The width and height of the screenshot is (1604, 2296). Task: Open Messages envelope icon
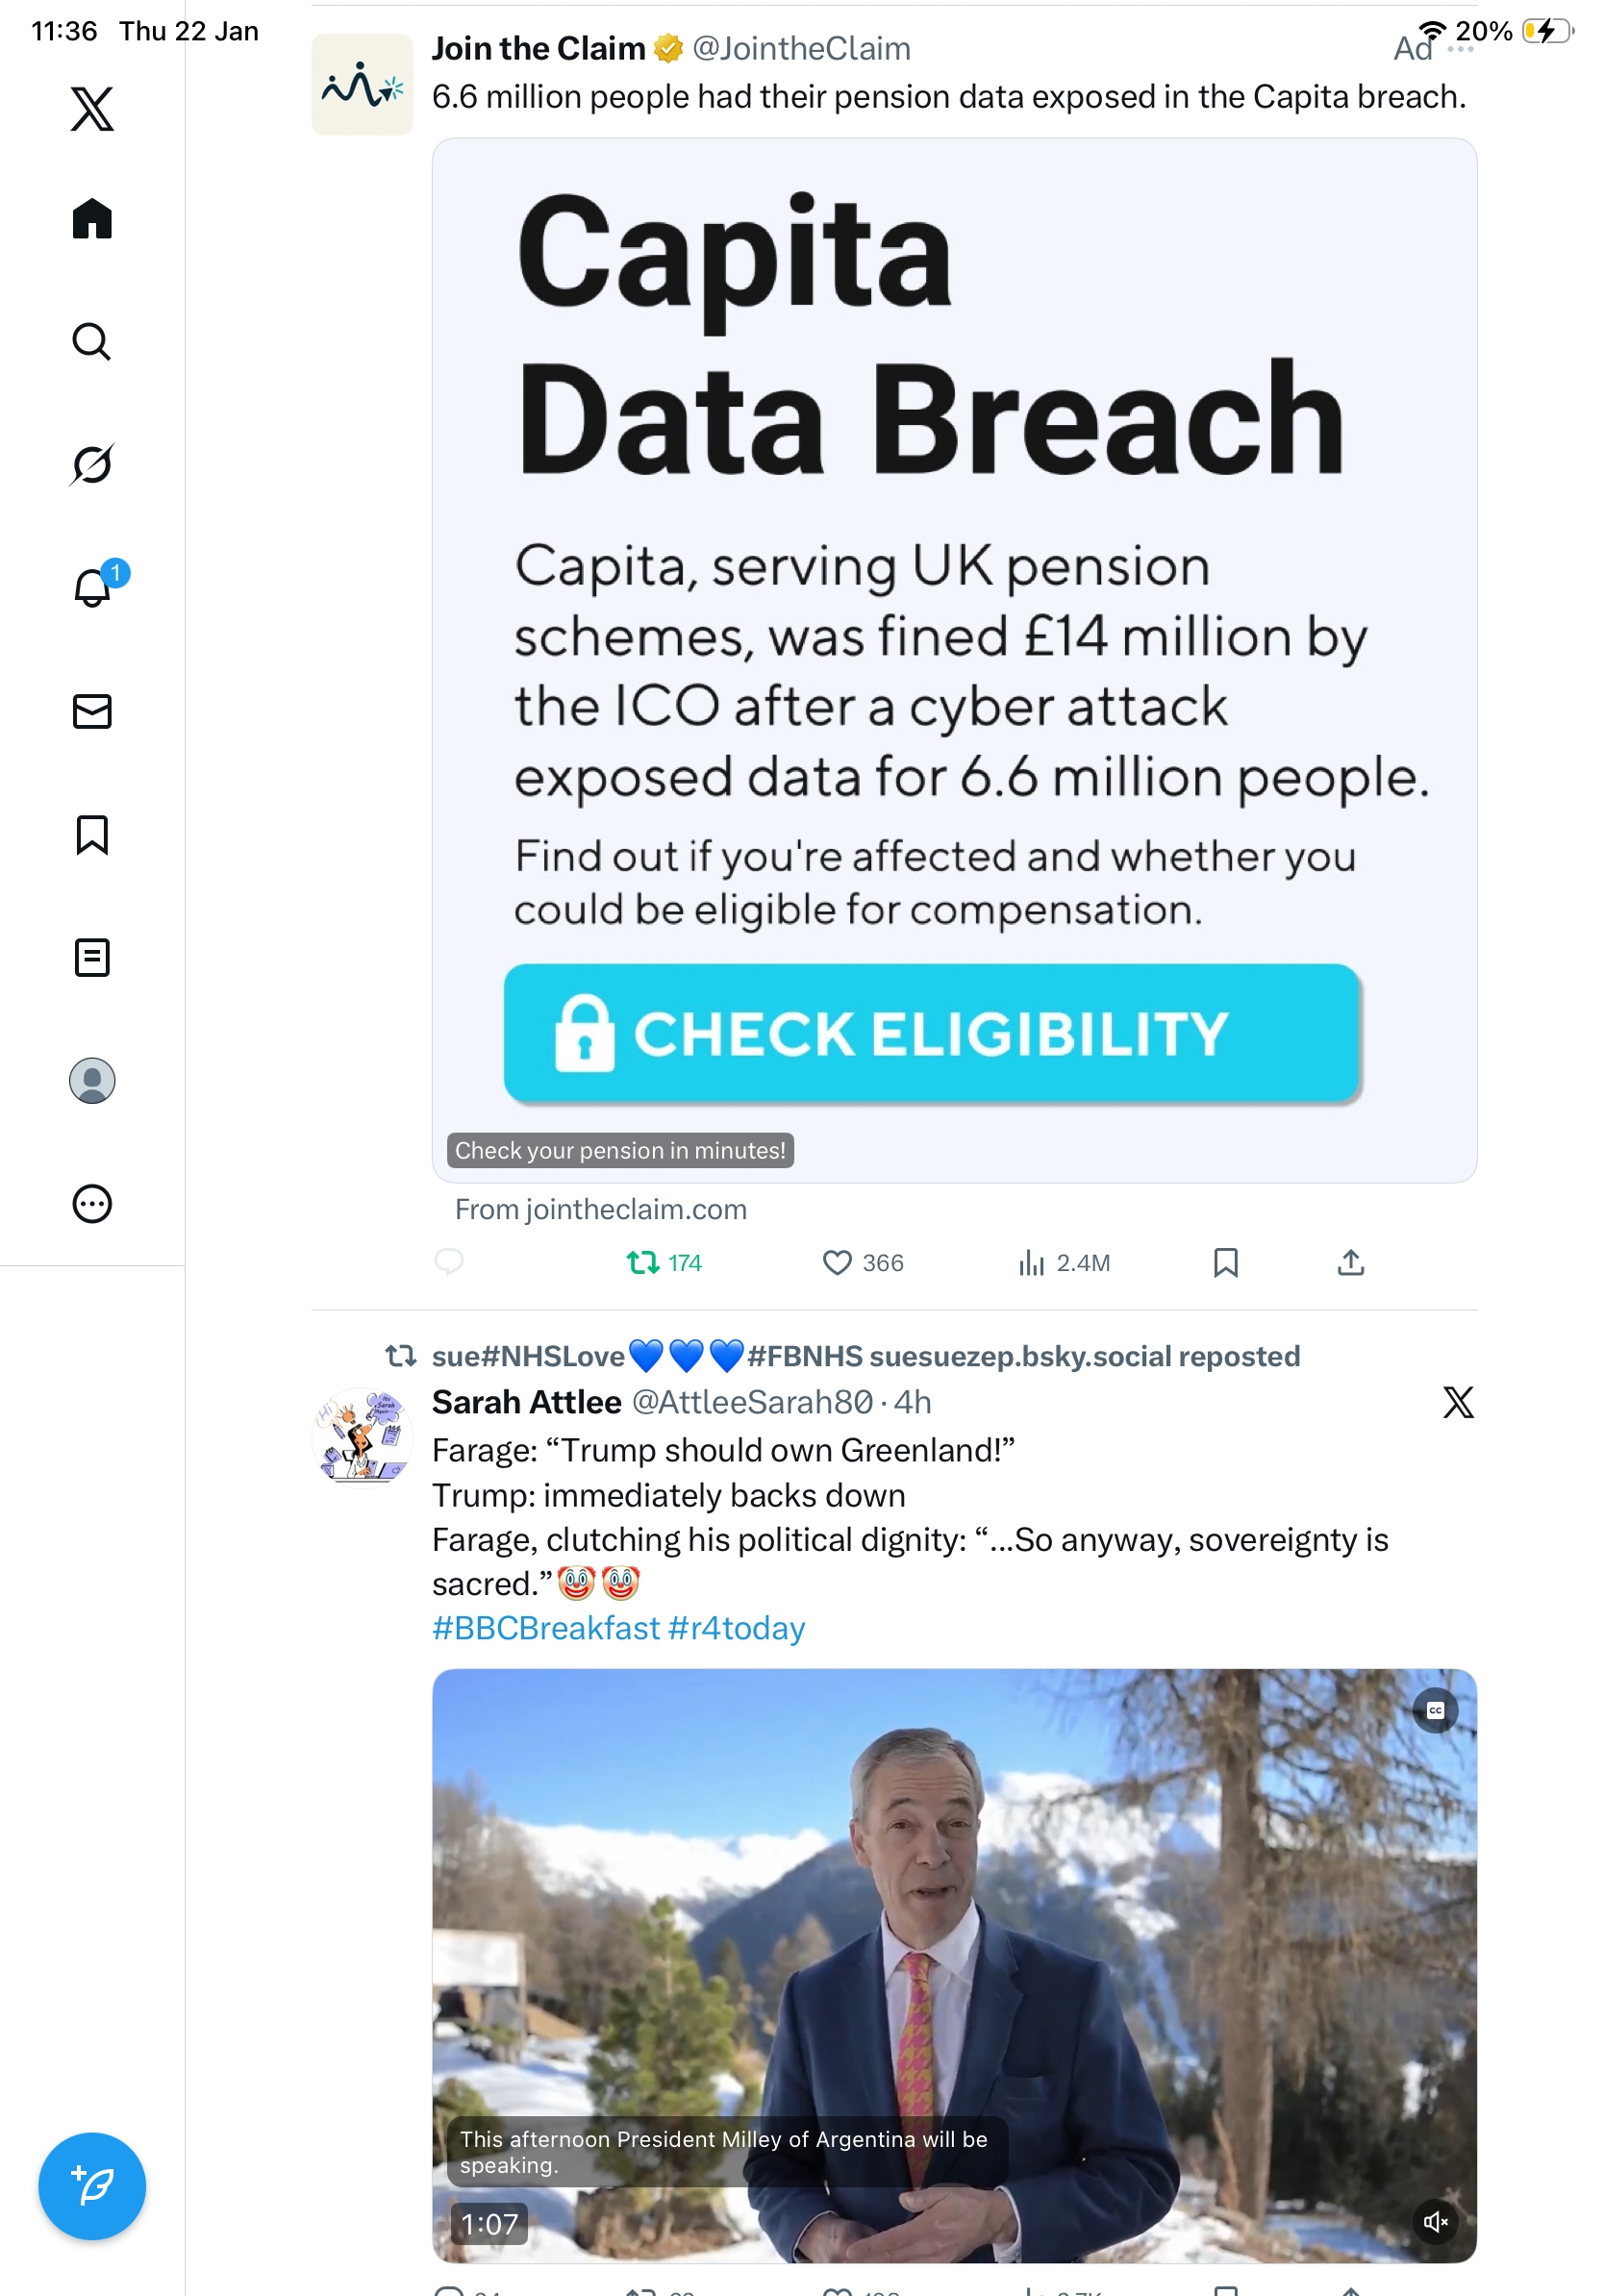(92, 711)
